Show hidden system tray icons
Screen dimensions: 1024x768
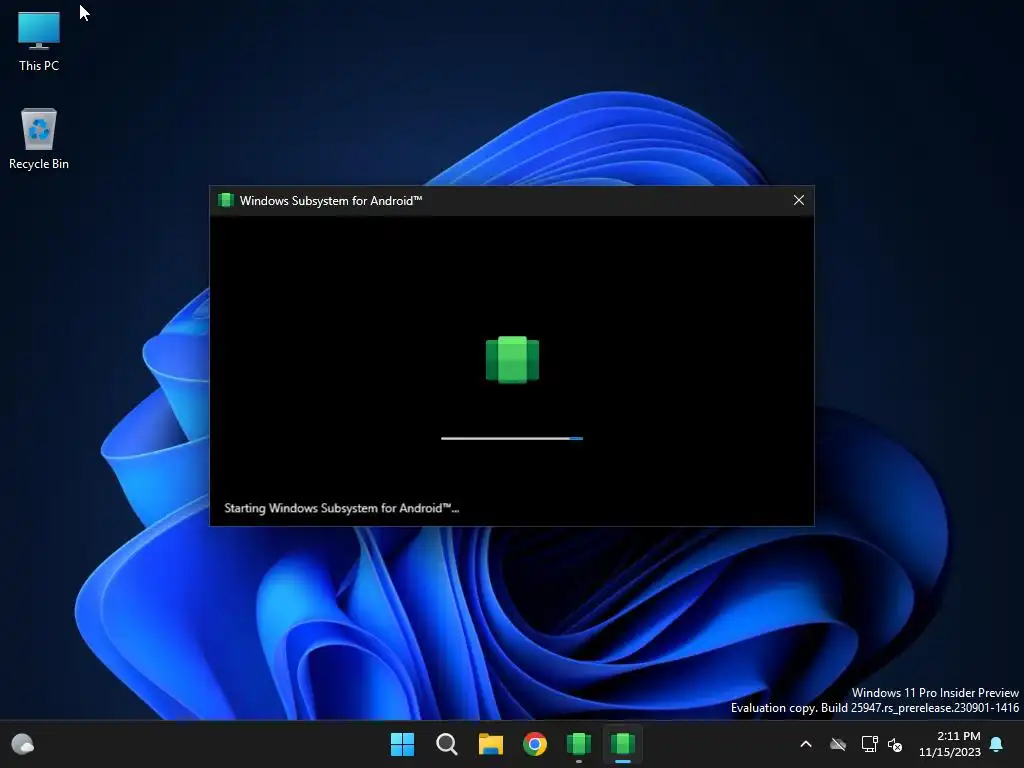pos(806,744)
